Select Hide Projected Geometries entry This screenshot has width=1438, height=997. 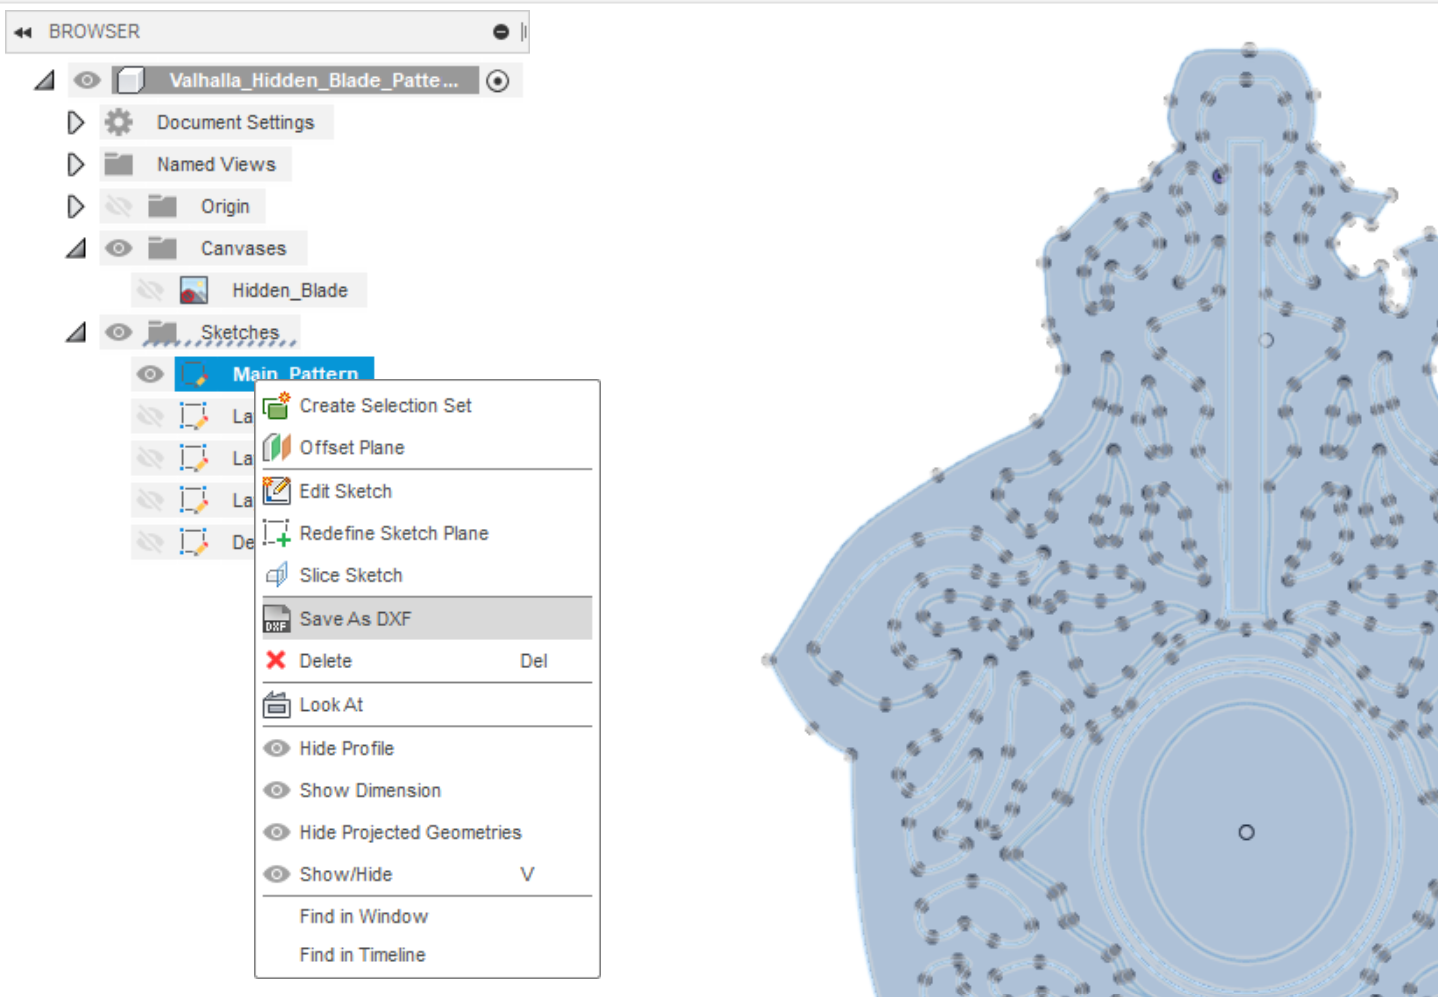(x=427, y=832)
